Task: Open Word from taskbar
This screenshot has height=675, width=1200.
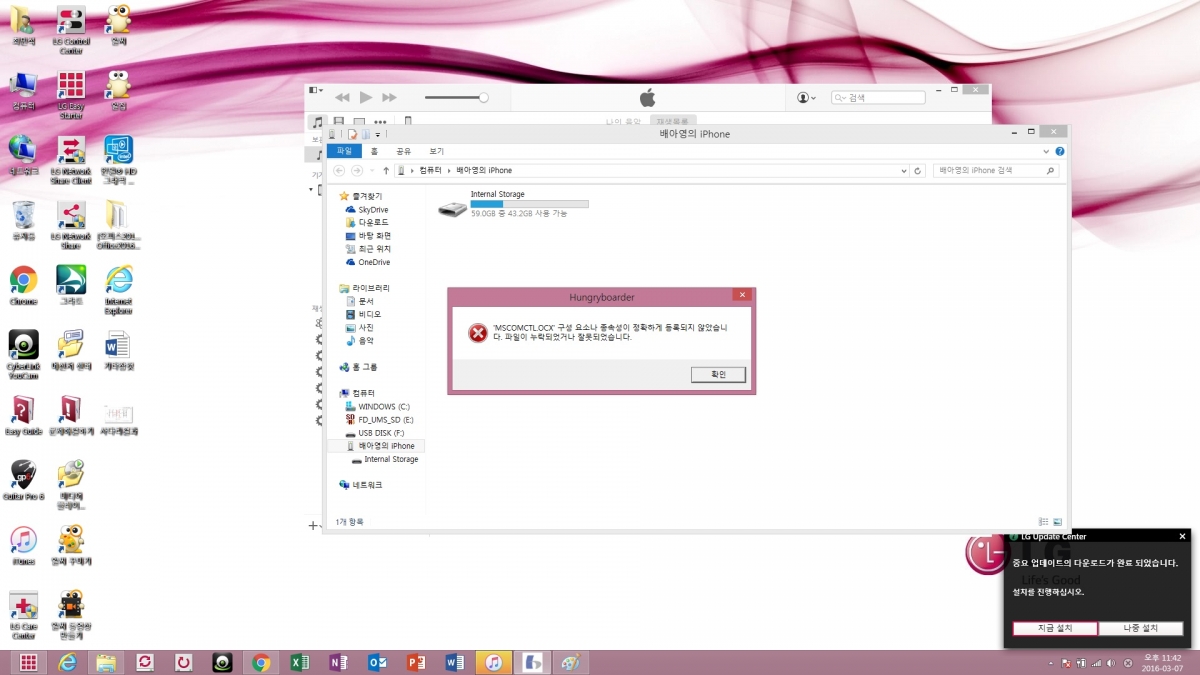Action: [455, 662]
